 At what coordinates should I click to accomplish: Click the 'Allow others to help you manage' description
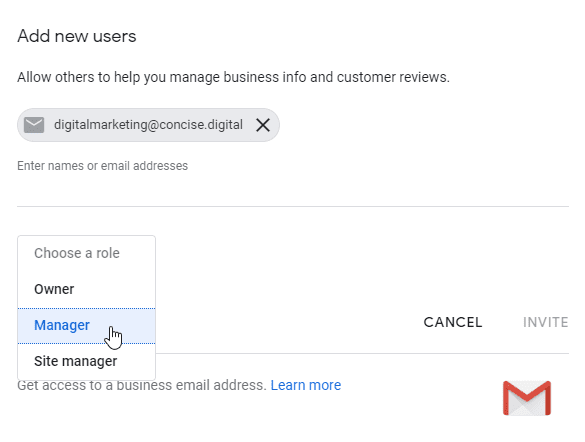[x=233, y=77]
